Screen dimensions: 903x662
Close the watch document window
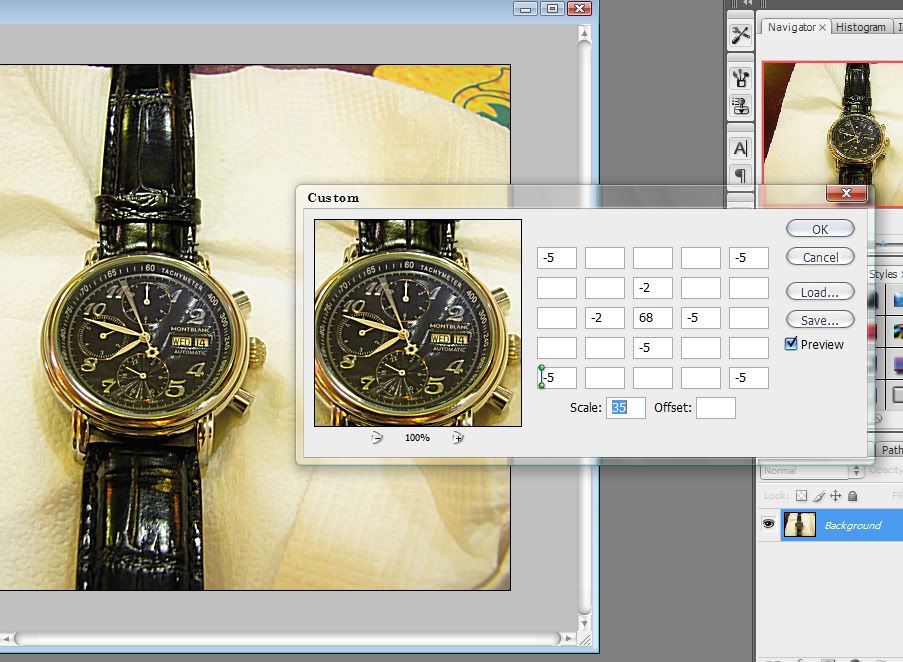579,9
